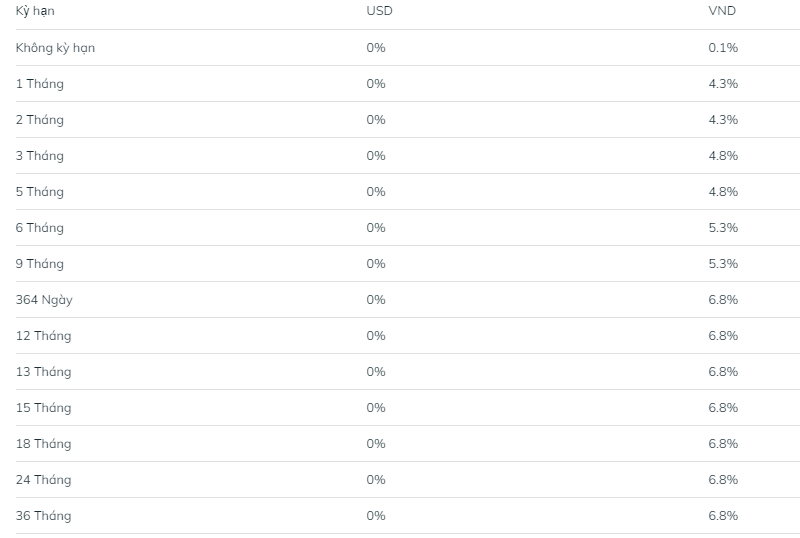Click the 0.1% VND rate for Không kỳ hạn
This screenshot has height=538, width=800.
[x=723, y=47]
